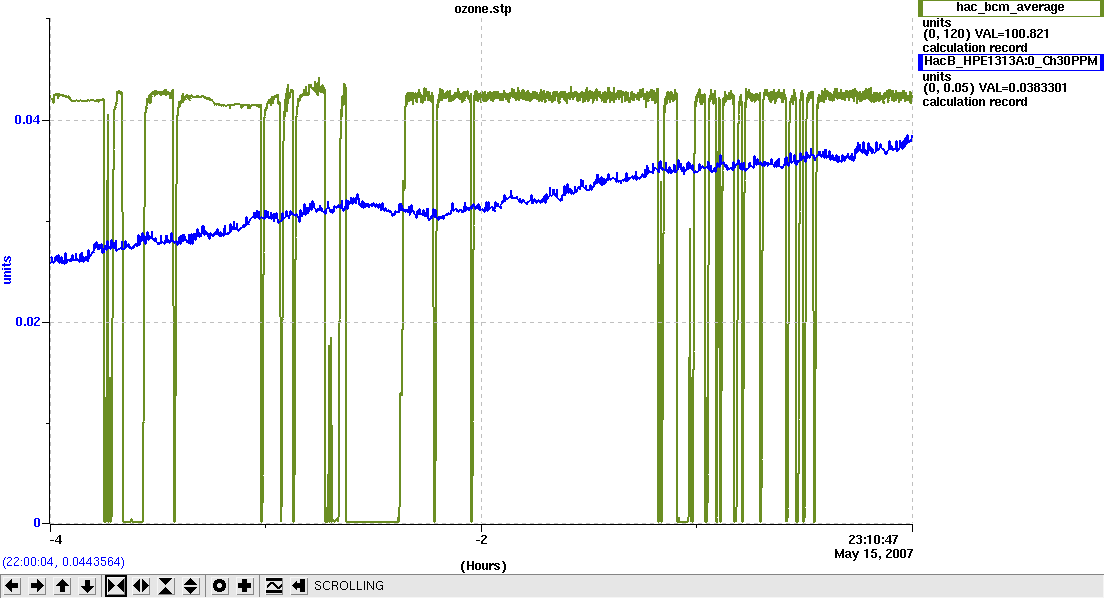1104x598 pixels.
Task: Click the cursor readout (22:00:04, 0.0443564)
Action: coord(63,562)
